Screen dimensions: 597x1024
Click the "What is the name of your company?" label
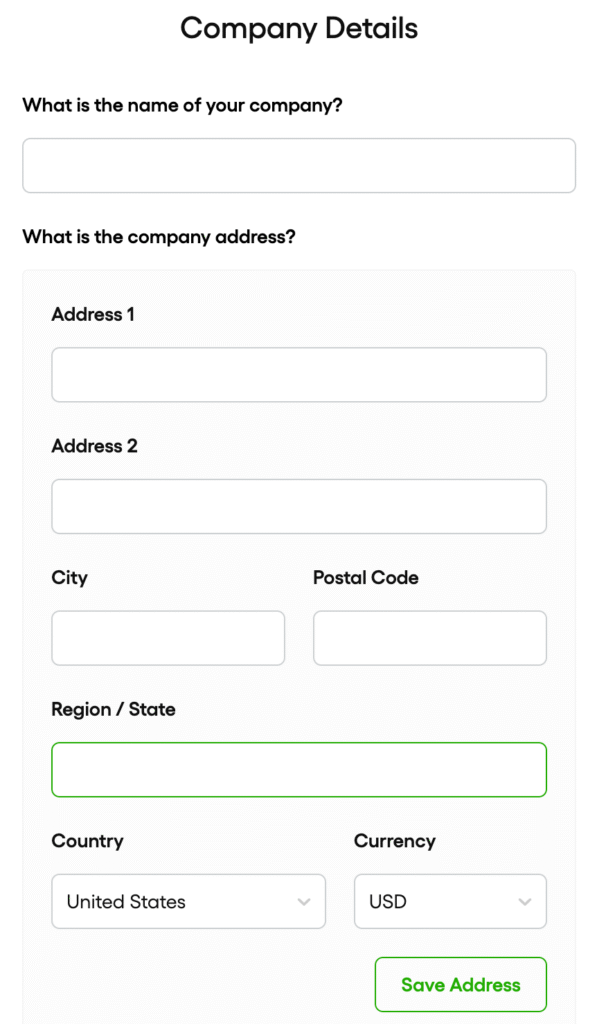coord(183,105)
